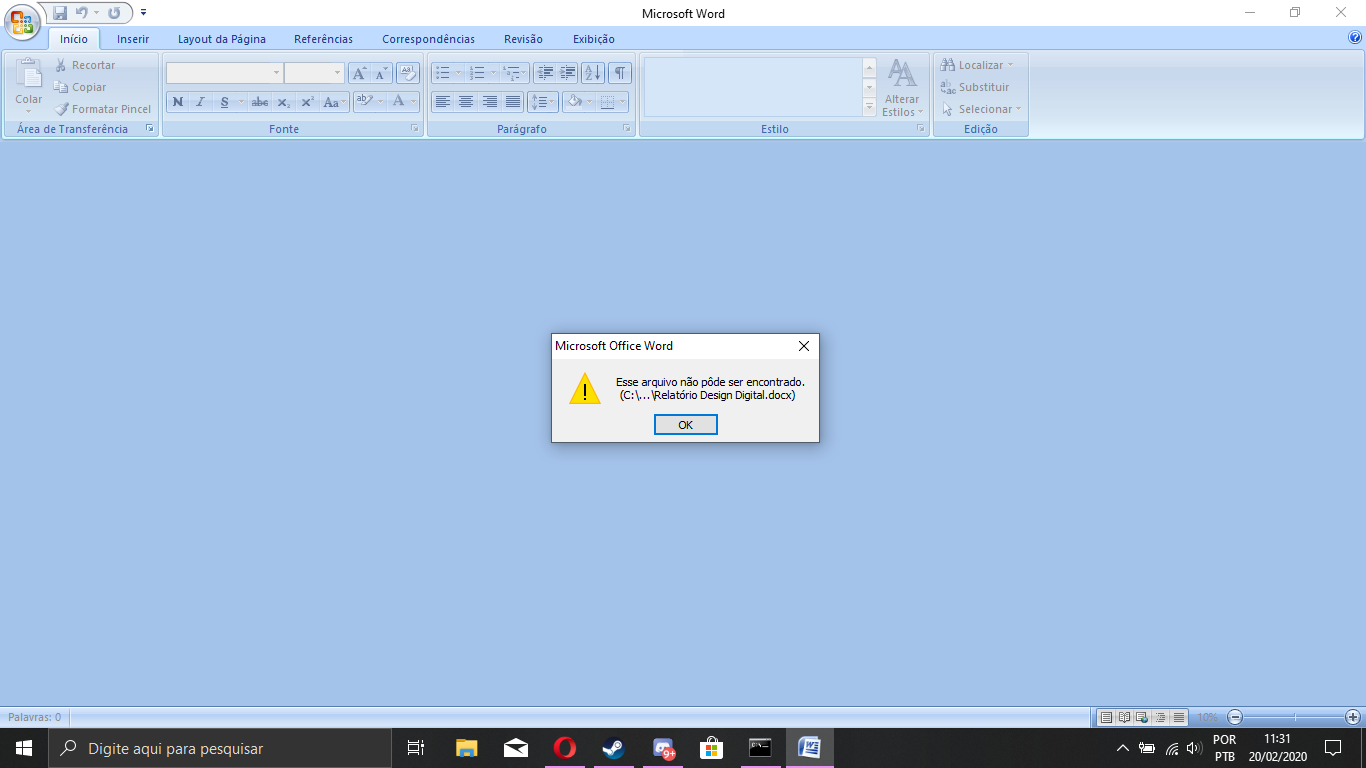
Task: Click Alterar Estilos button
Action: 902,87
